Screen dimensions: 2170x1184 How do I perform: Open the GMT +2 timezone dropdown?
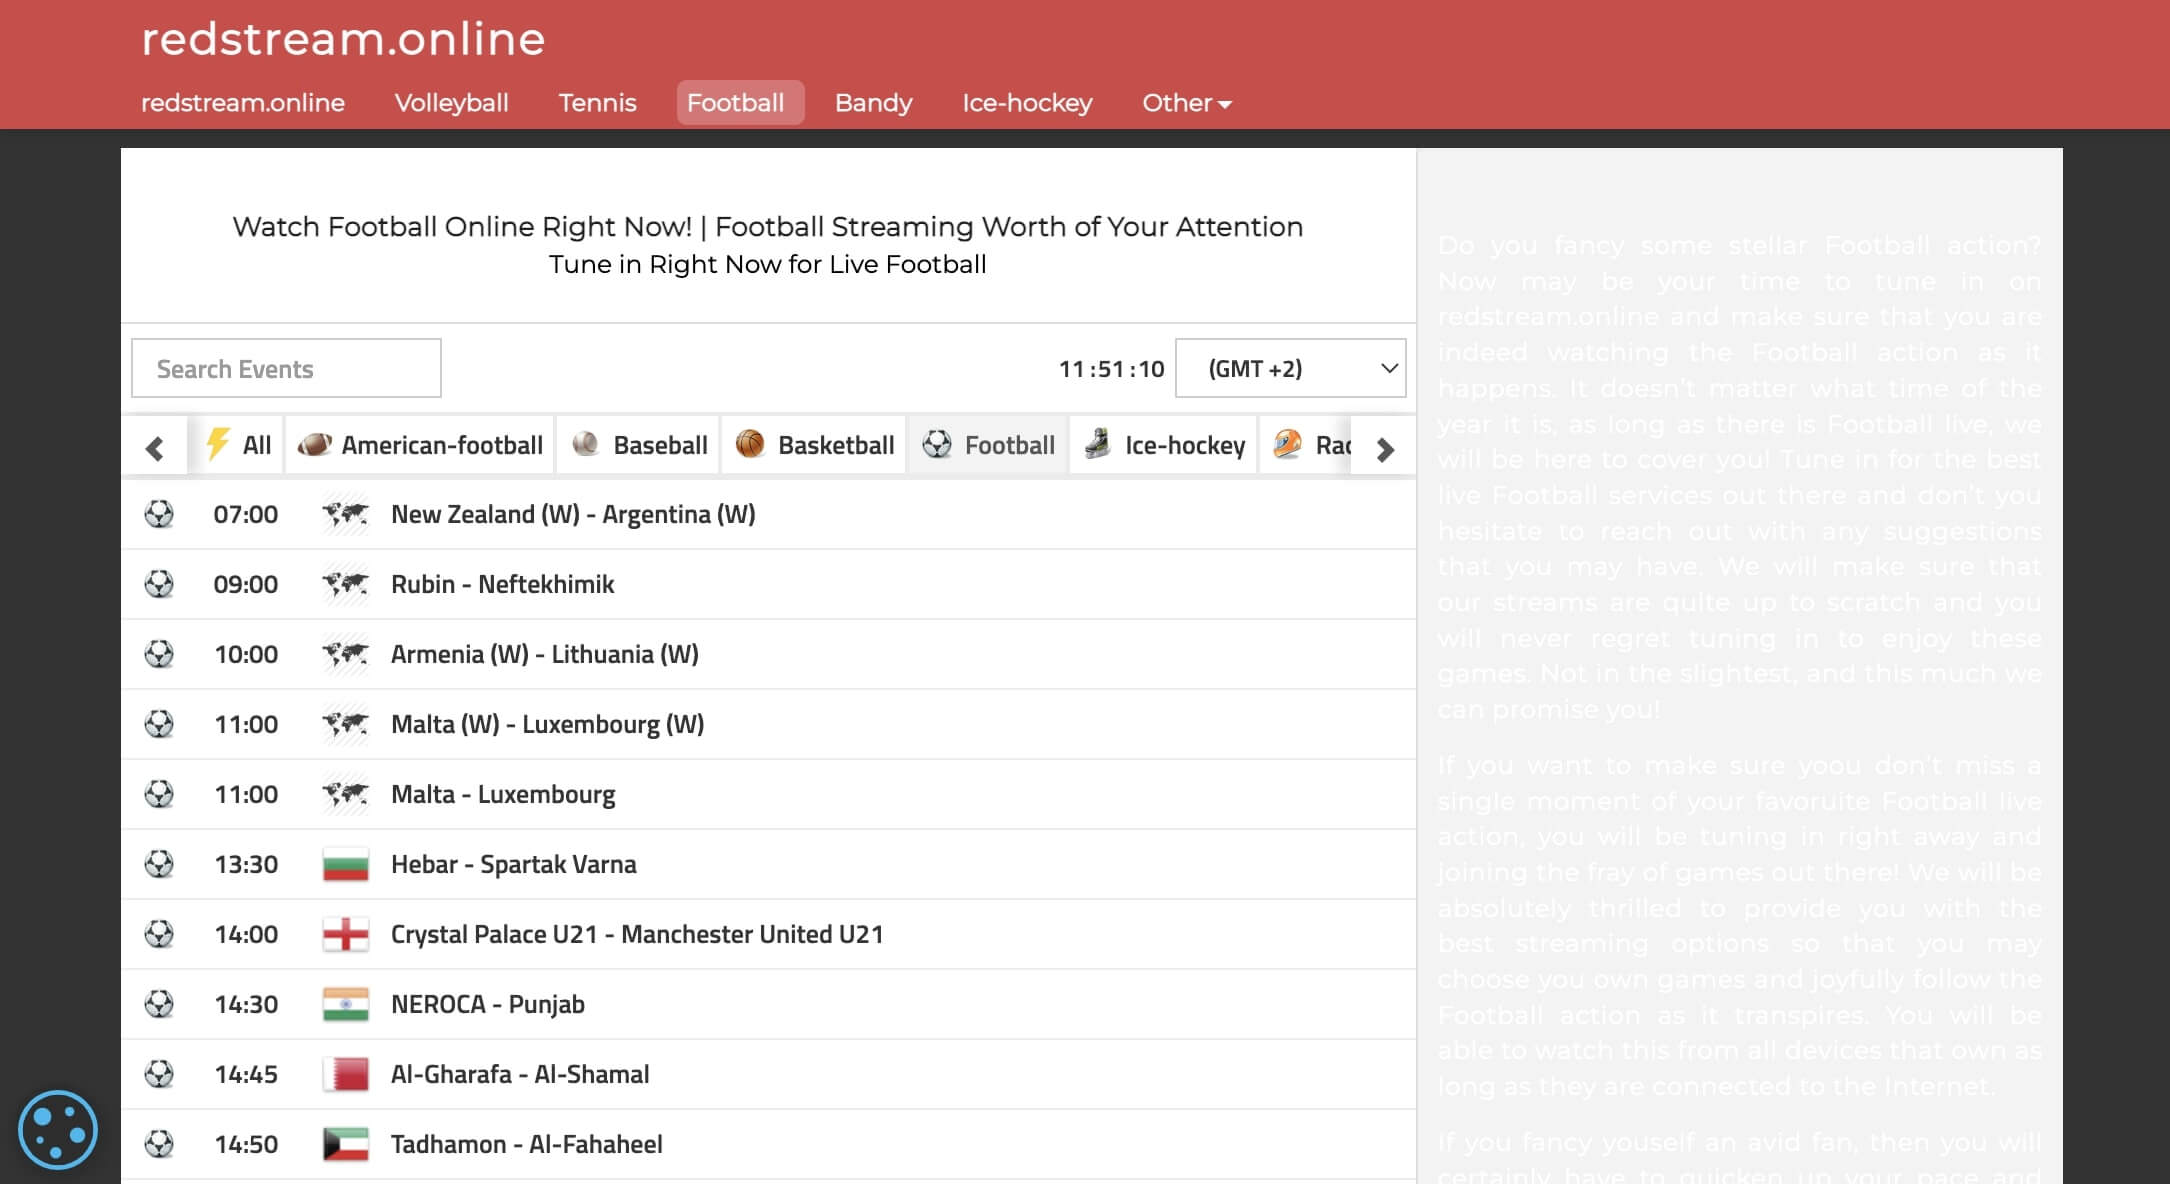[1290, 368]
